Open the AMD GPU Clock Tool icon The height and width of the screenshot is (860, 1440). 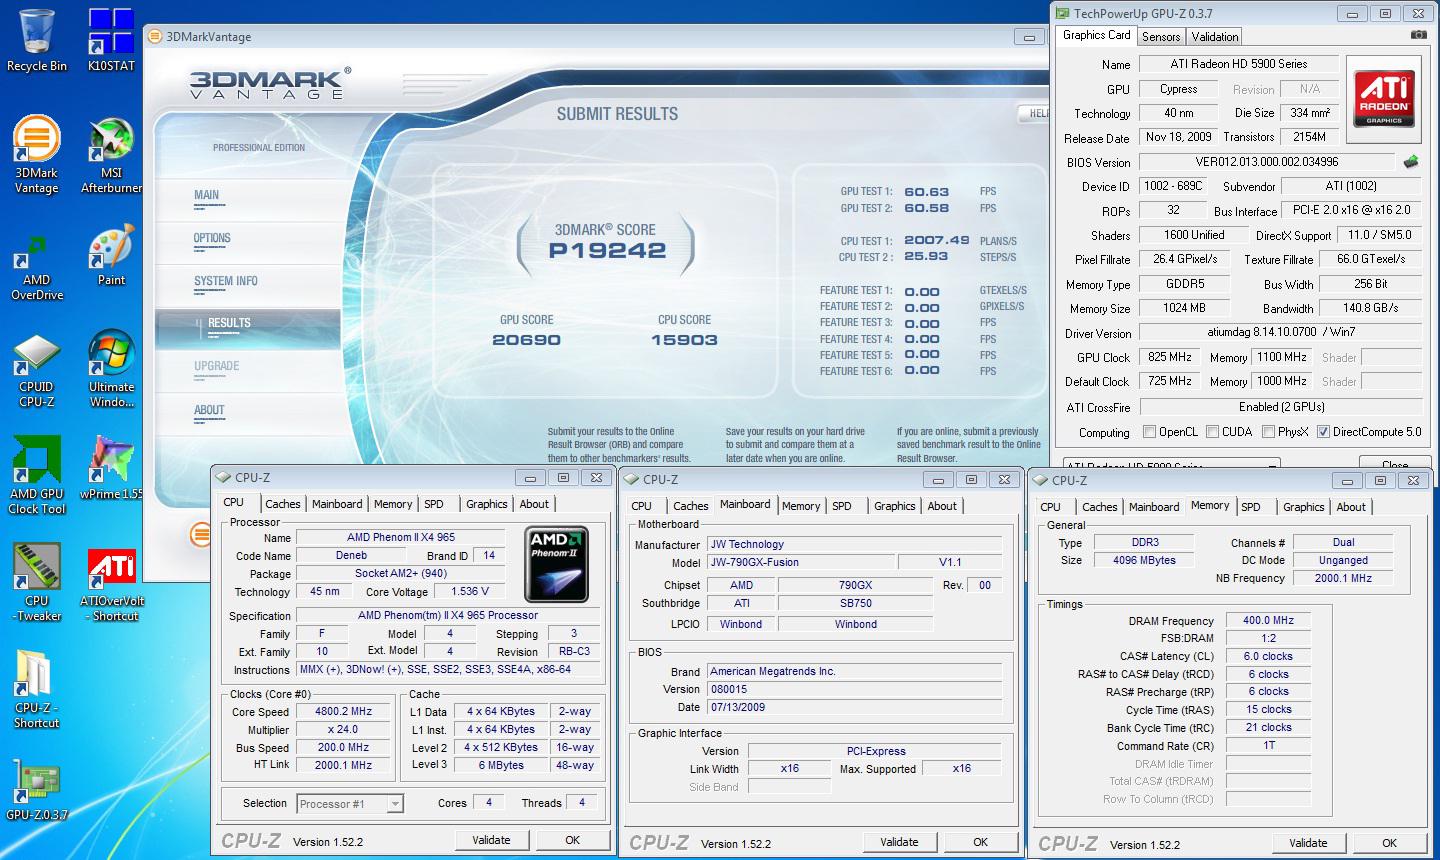(37, 476)
